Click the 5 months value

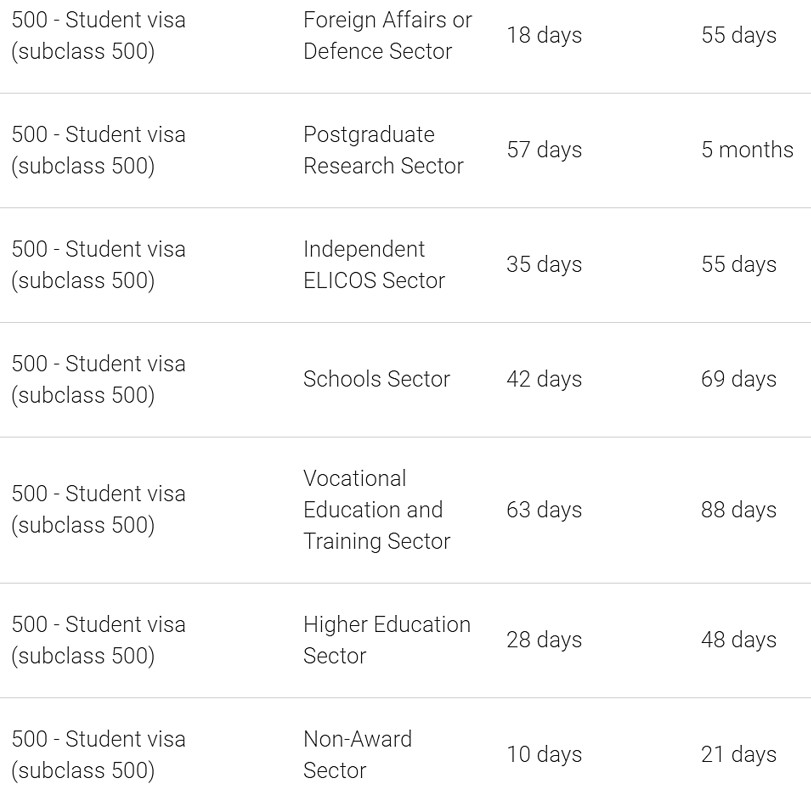(x=747, y=150)
